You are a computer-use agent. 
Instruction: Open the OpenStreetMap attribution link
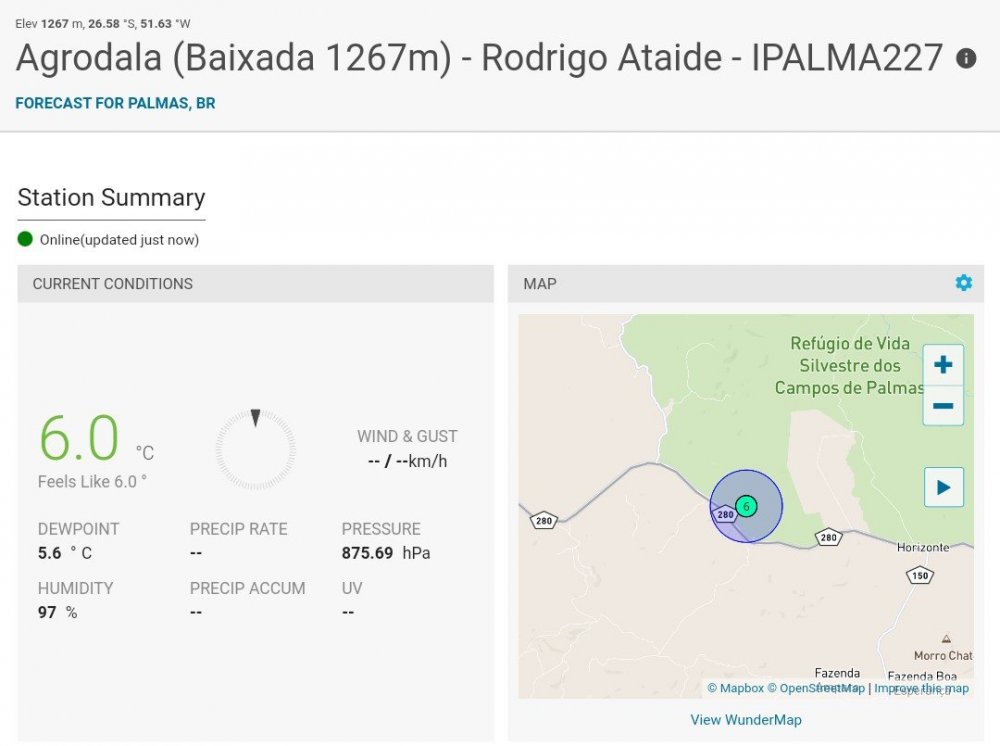click(816, 688)
